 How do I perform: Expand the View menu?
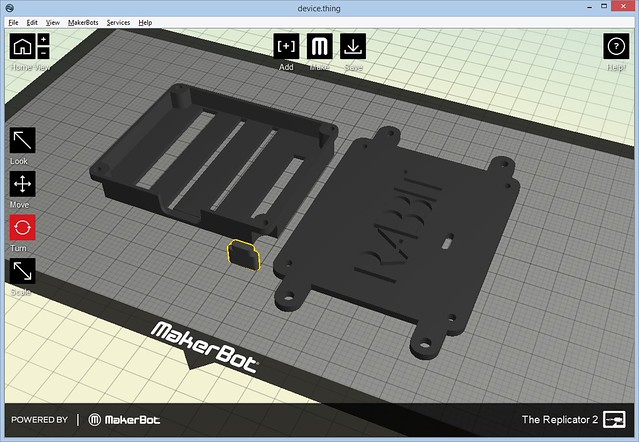53,21
